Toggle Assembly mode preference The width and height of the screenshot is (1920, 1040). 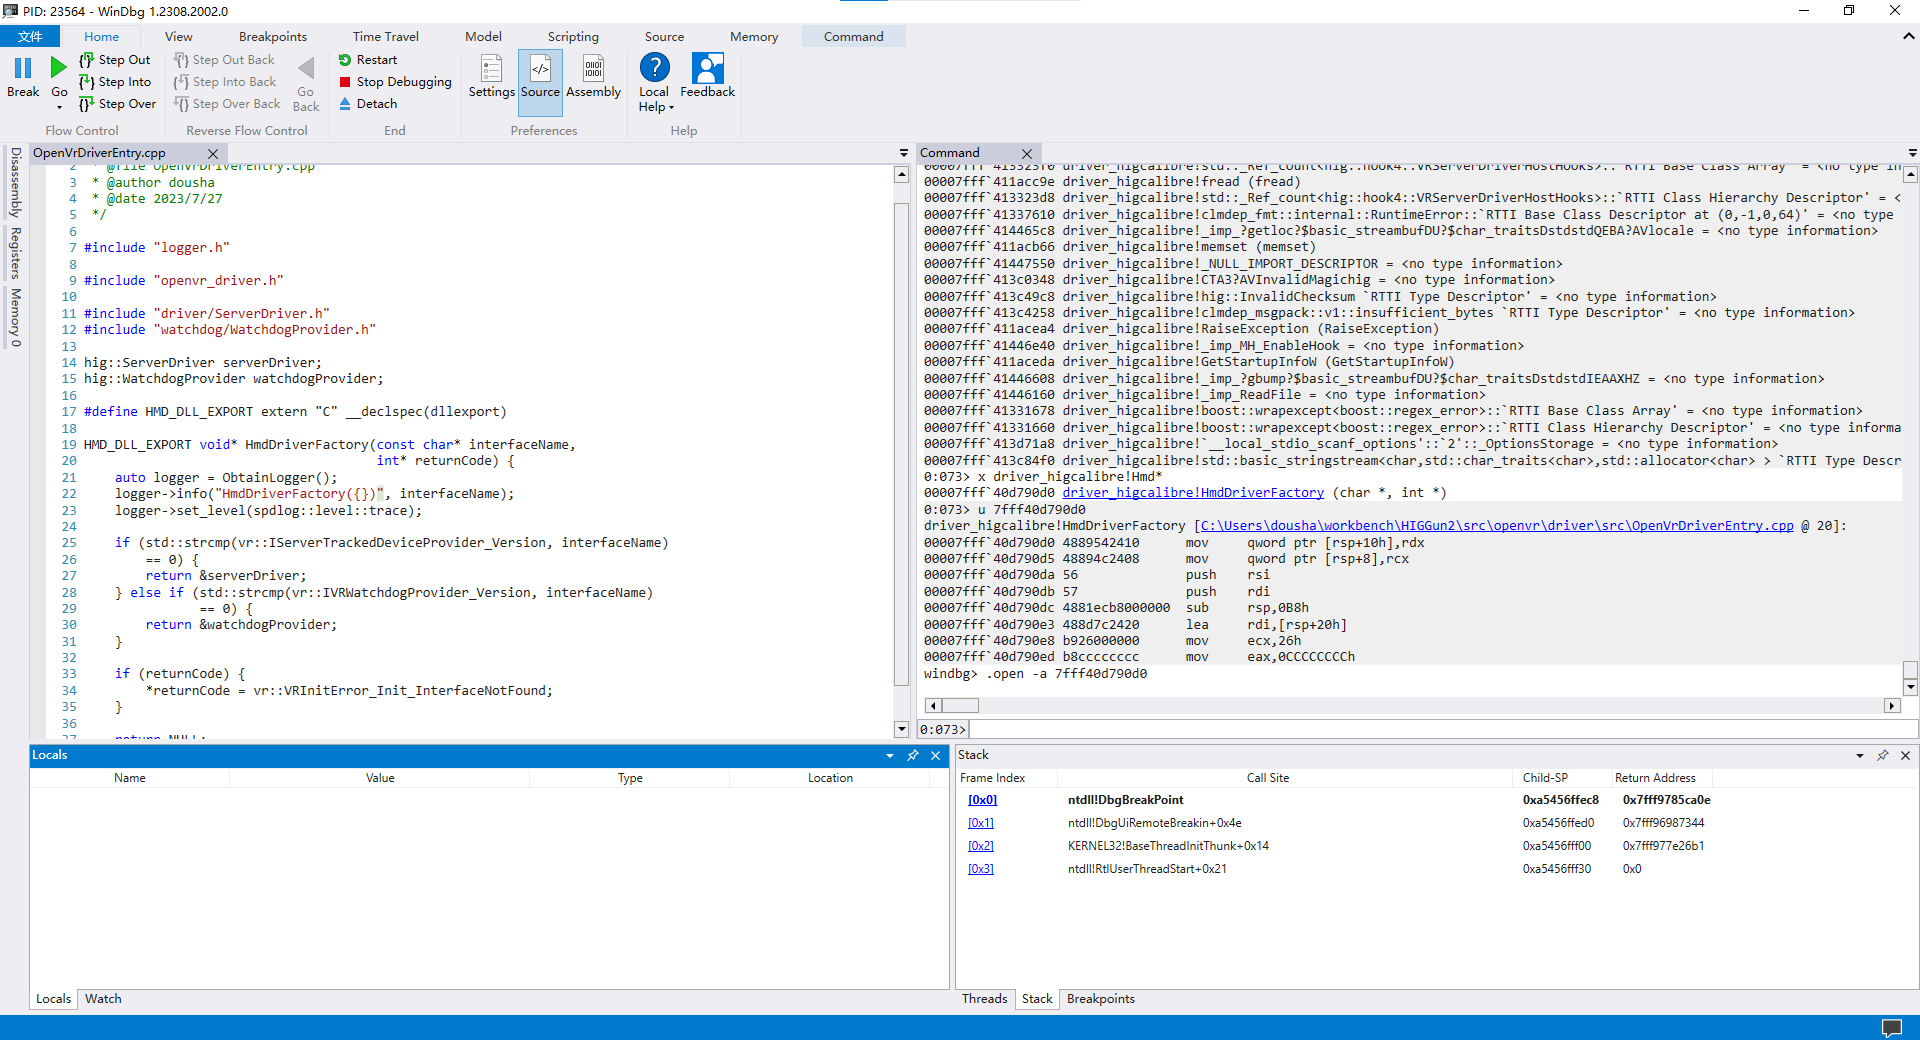point(594,76)
